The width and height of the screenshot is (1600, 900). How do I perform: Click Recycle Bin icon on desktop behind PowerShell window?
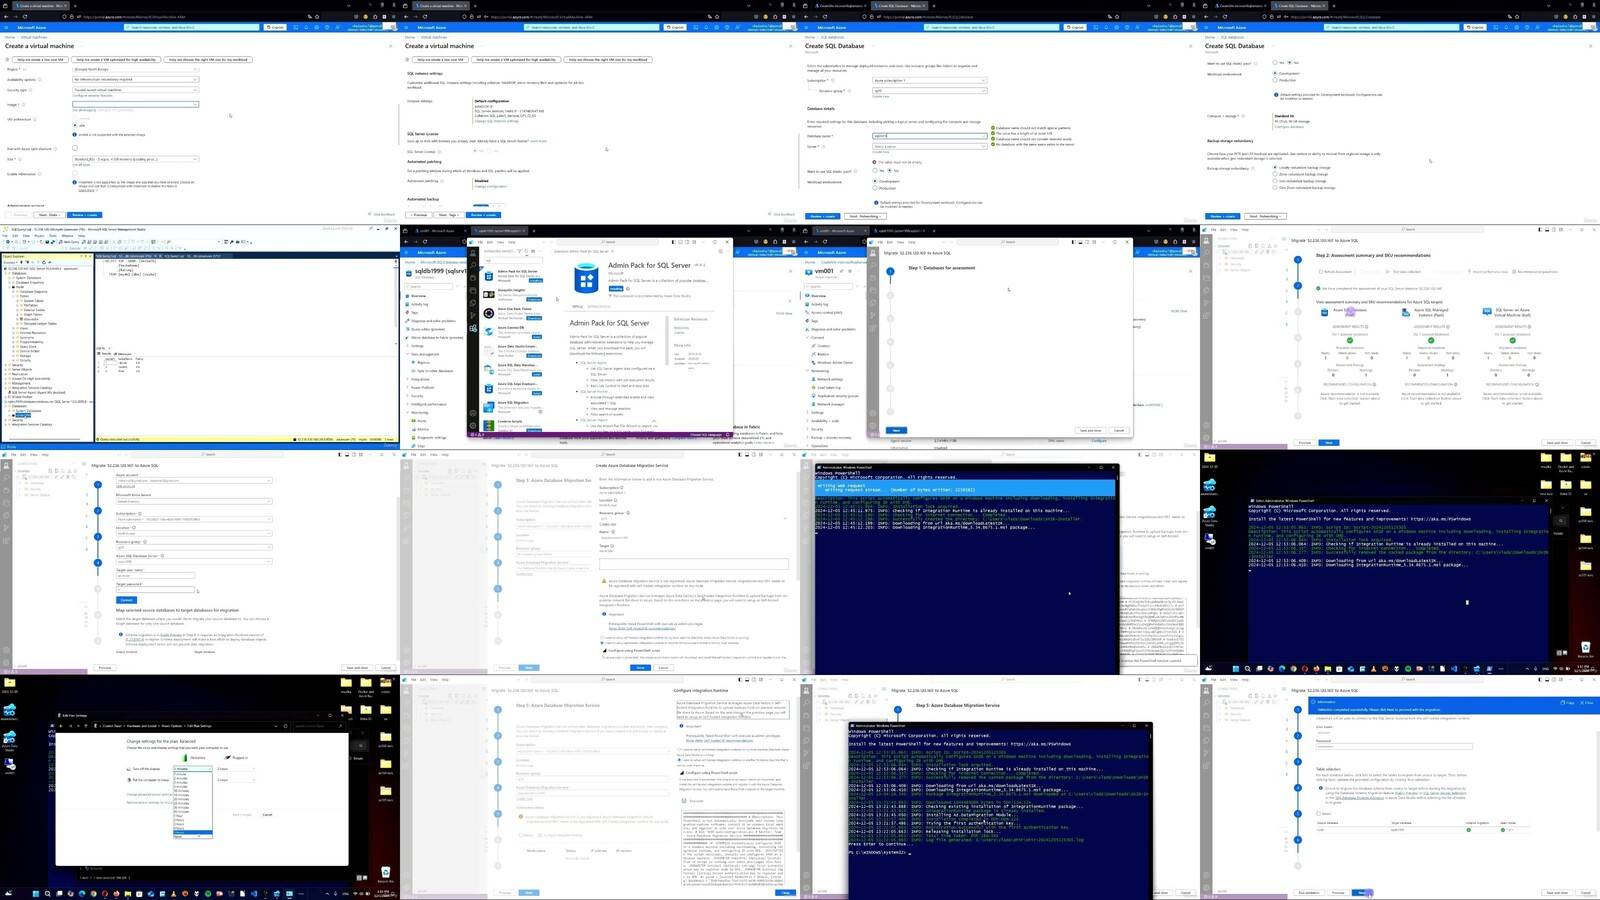tap(1586, 649)
